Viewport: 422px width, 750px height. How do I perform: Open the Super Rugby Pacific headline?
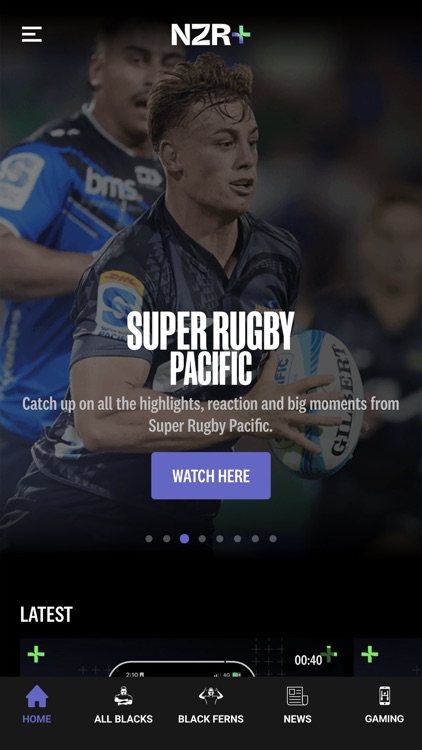(x=211, y=348)
